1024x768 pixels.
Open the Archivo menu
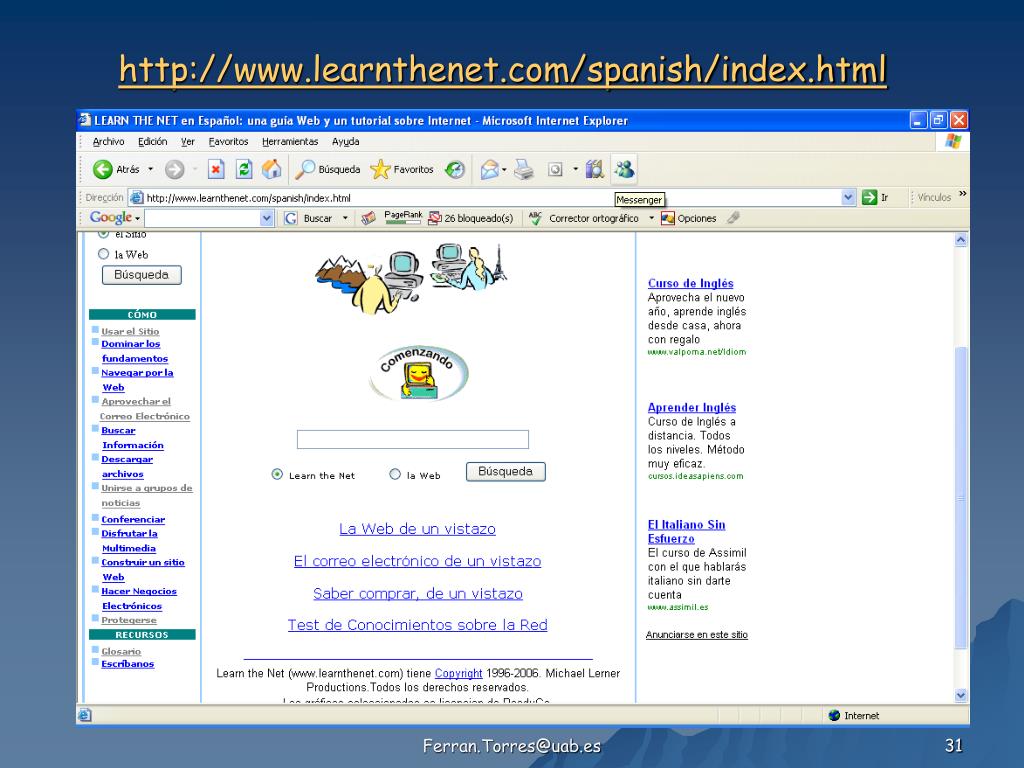pos(108,142)
